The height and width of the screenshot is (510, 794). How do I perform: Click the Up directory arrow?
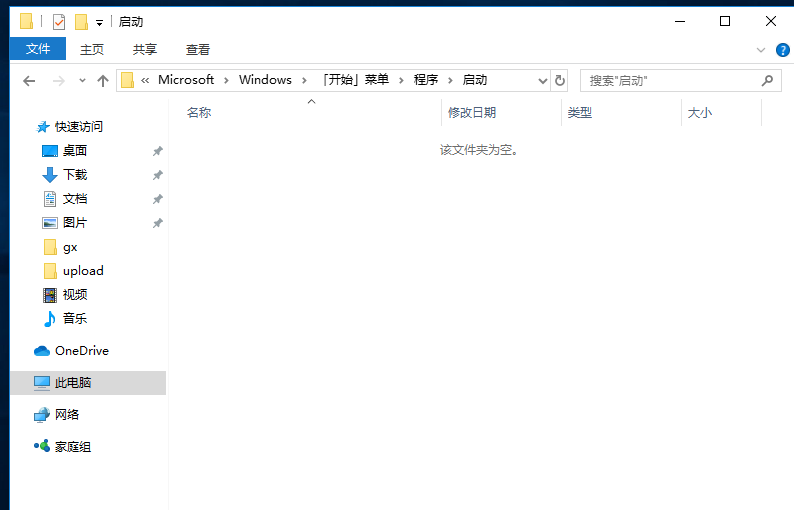[102, 81]
